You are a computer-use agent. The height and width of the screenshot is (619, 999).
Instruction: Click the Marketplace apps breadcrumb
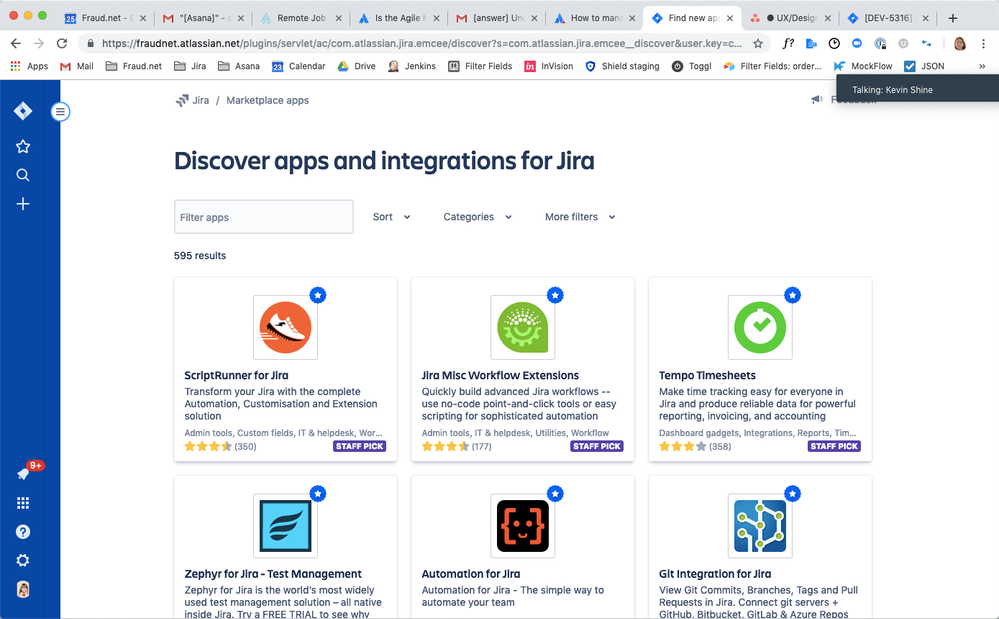268,100
